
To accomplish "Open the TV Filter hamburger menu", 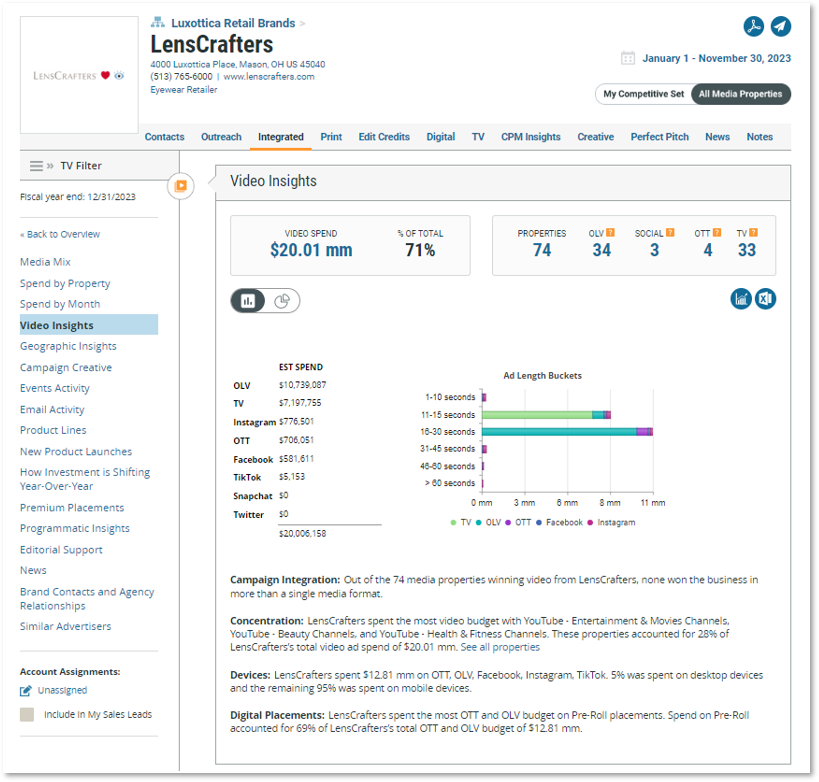I will click(36, 166).
